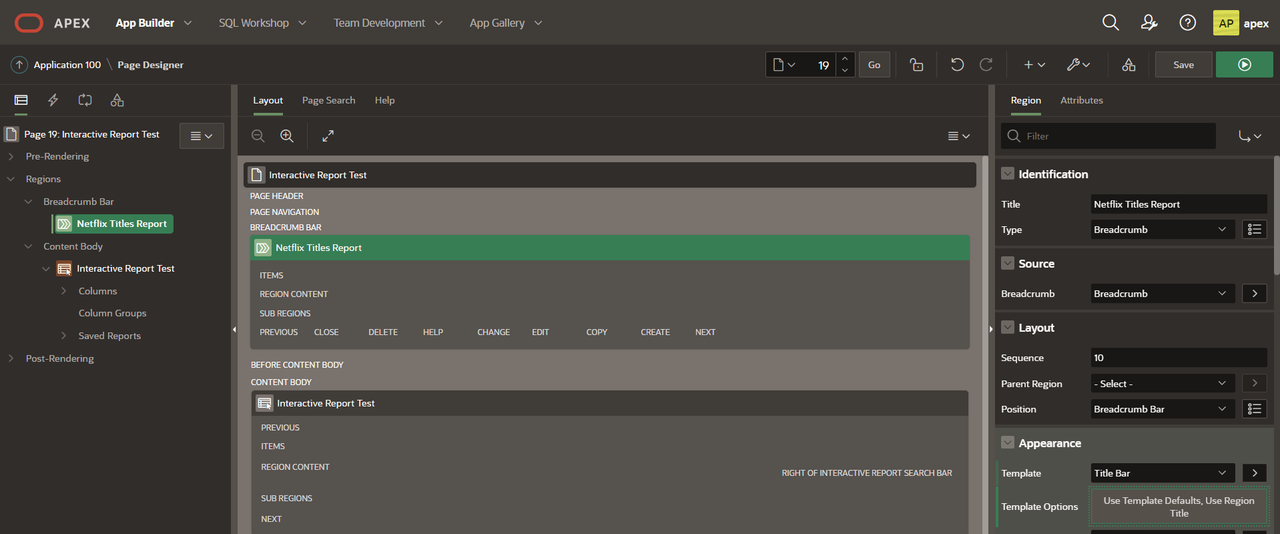The image size is (1280, 534).
Task: Run the page with play button
Action: (1244, 64)
